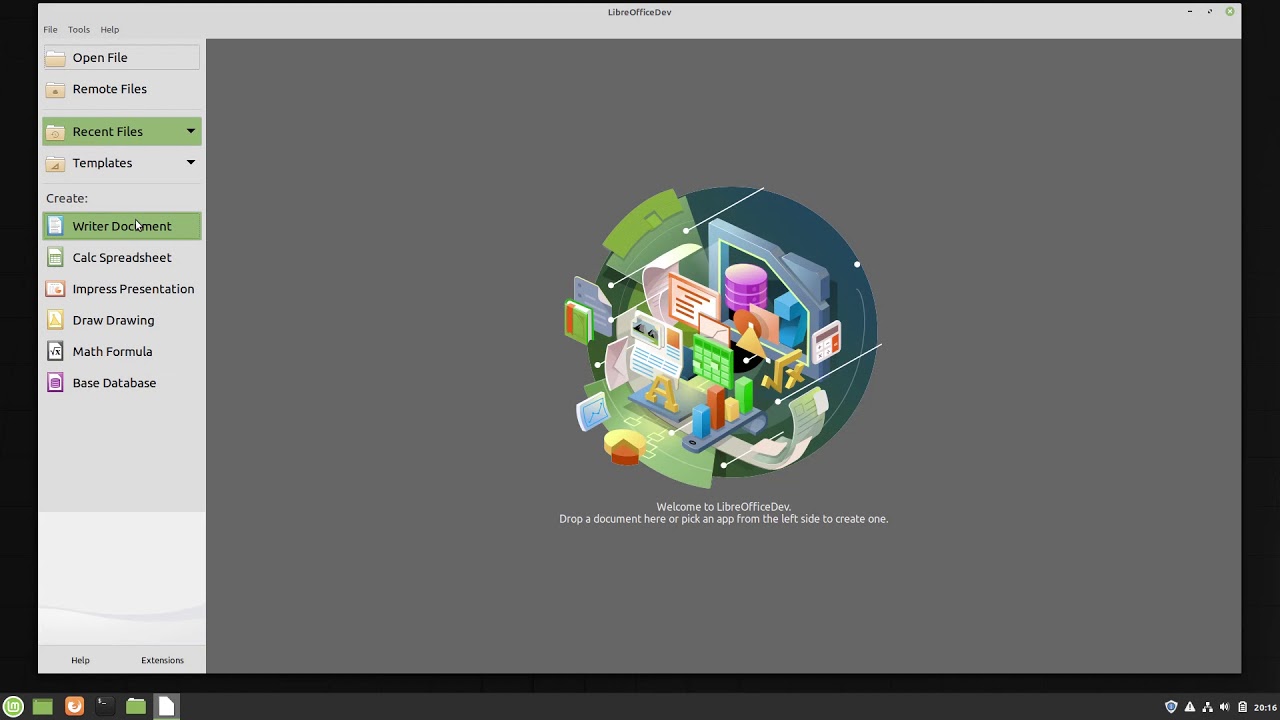Image resolution: width=1280 pixels, height=720 pixels.
Task: Expand the Templates dropdown arrow
Action: [190, 162]
